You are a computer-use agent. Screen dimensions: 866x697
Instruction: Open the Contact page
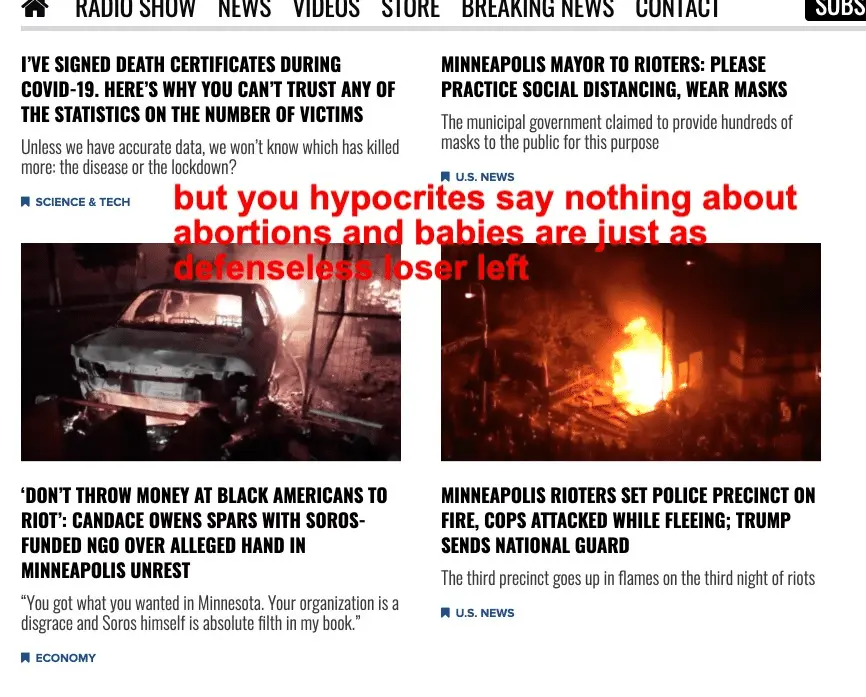pos(677,8)
